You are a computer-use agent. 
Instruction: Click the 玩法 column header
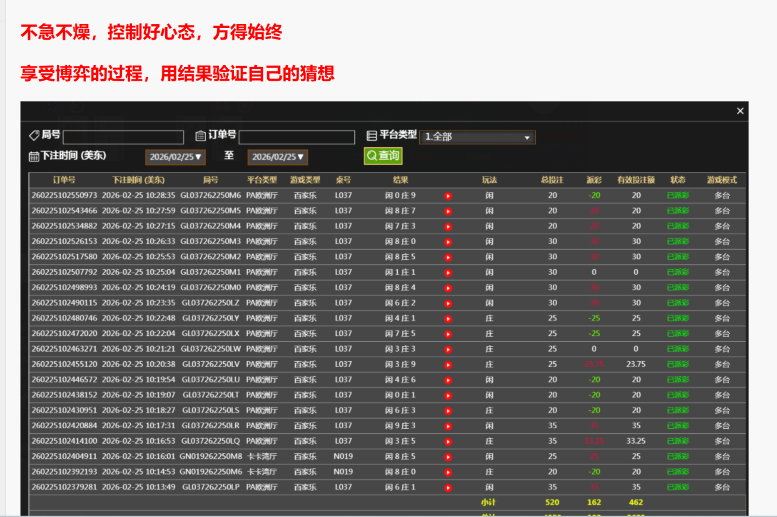tap(489, 180)
